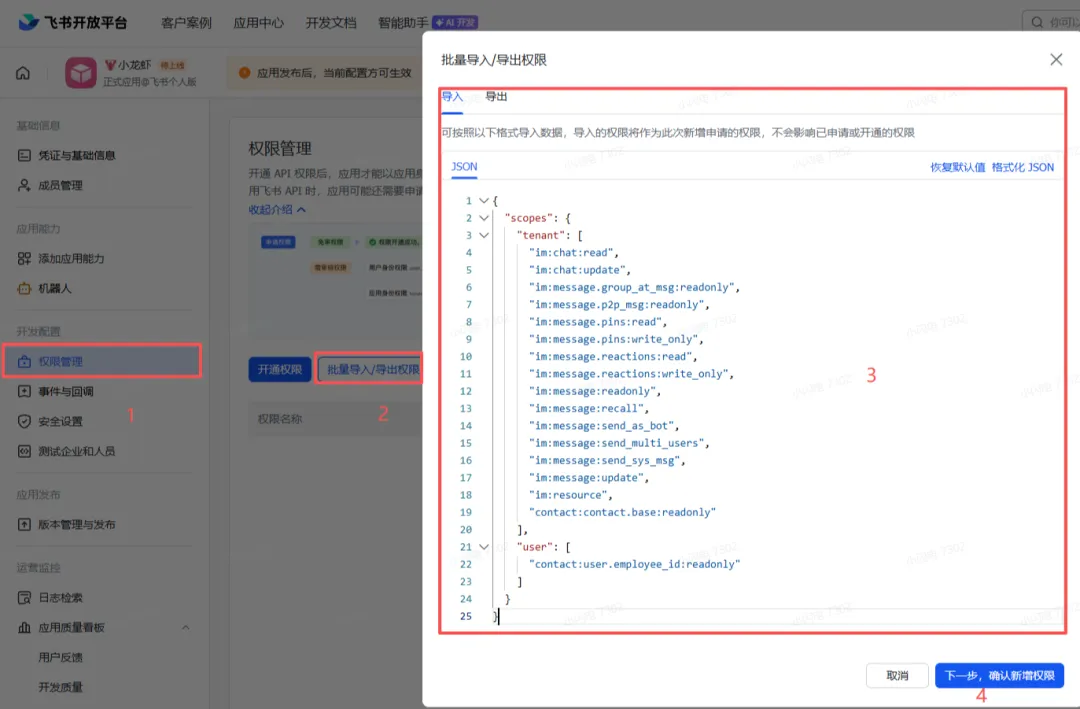The height and width of the screenshot is (709, 1080).
Task: Click 日志检索 search-log icon
Action: pyautogui.click(x=24, y=598)
